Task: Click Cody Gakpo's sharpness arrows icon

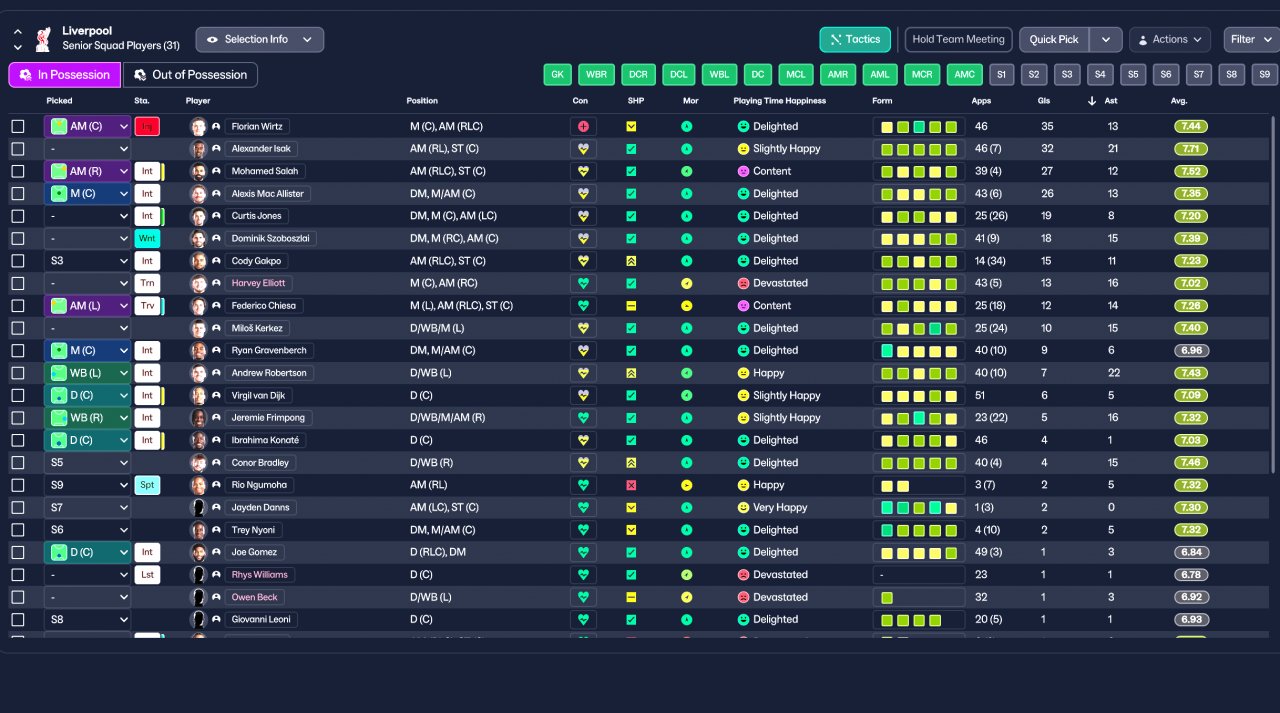Action: click(631, 261)
